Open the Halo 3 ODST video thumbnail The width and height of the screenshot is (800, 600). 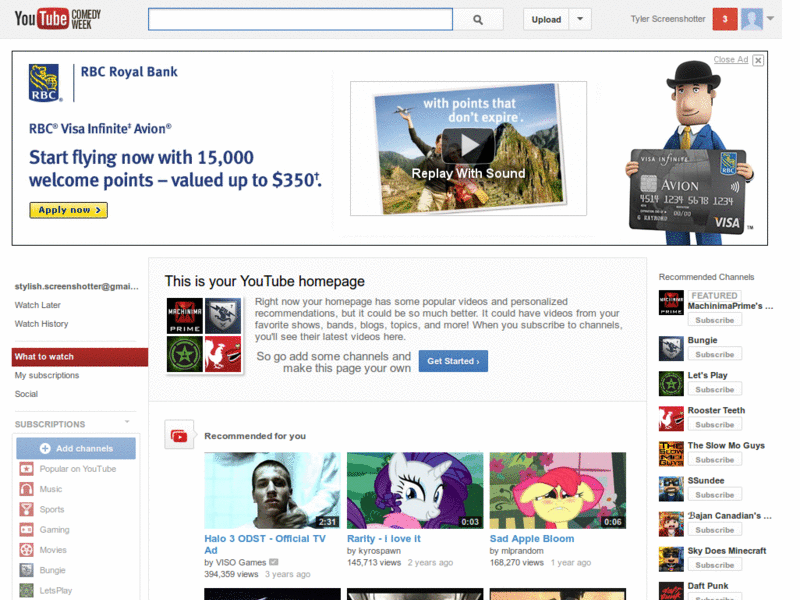pos(272,490)
